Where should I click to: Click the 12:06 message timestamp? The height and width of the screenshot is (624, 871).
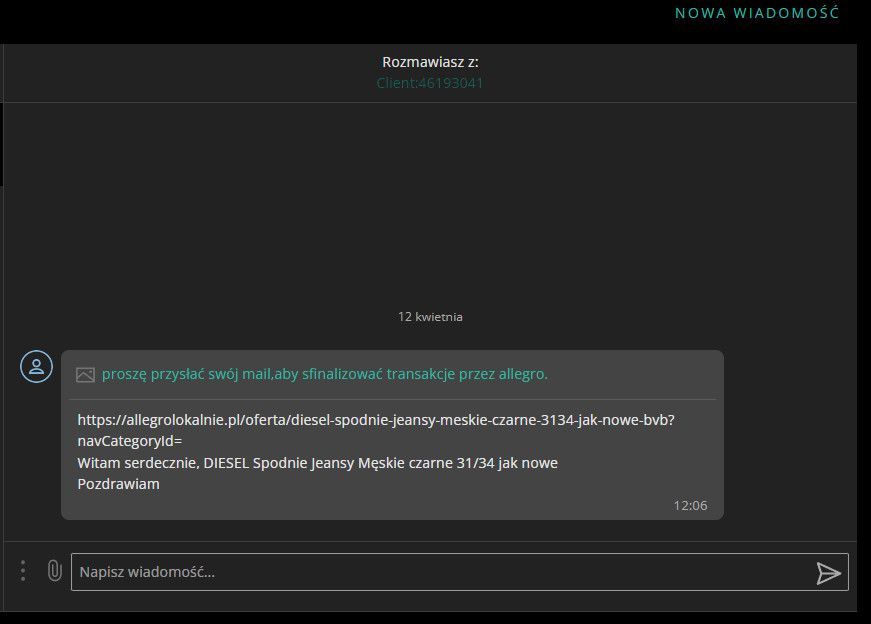tap(690, 505)
